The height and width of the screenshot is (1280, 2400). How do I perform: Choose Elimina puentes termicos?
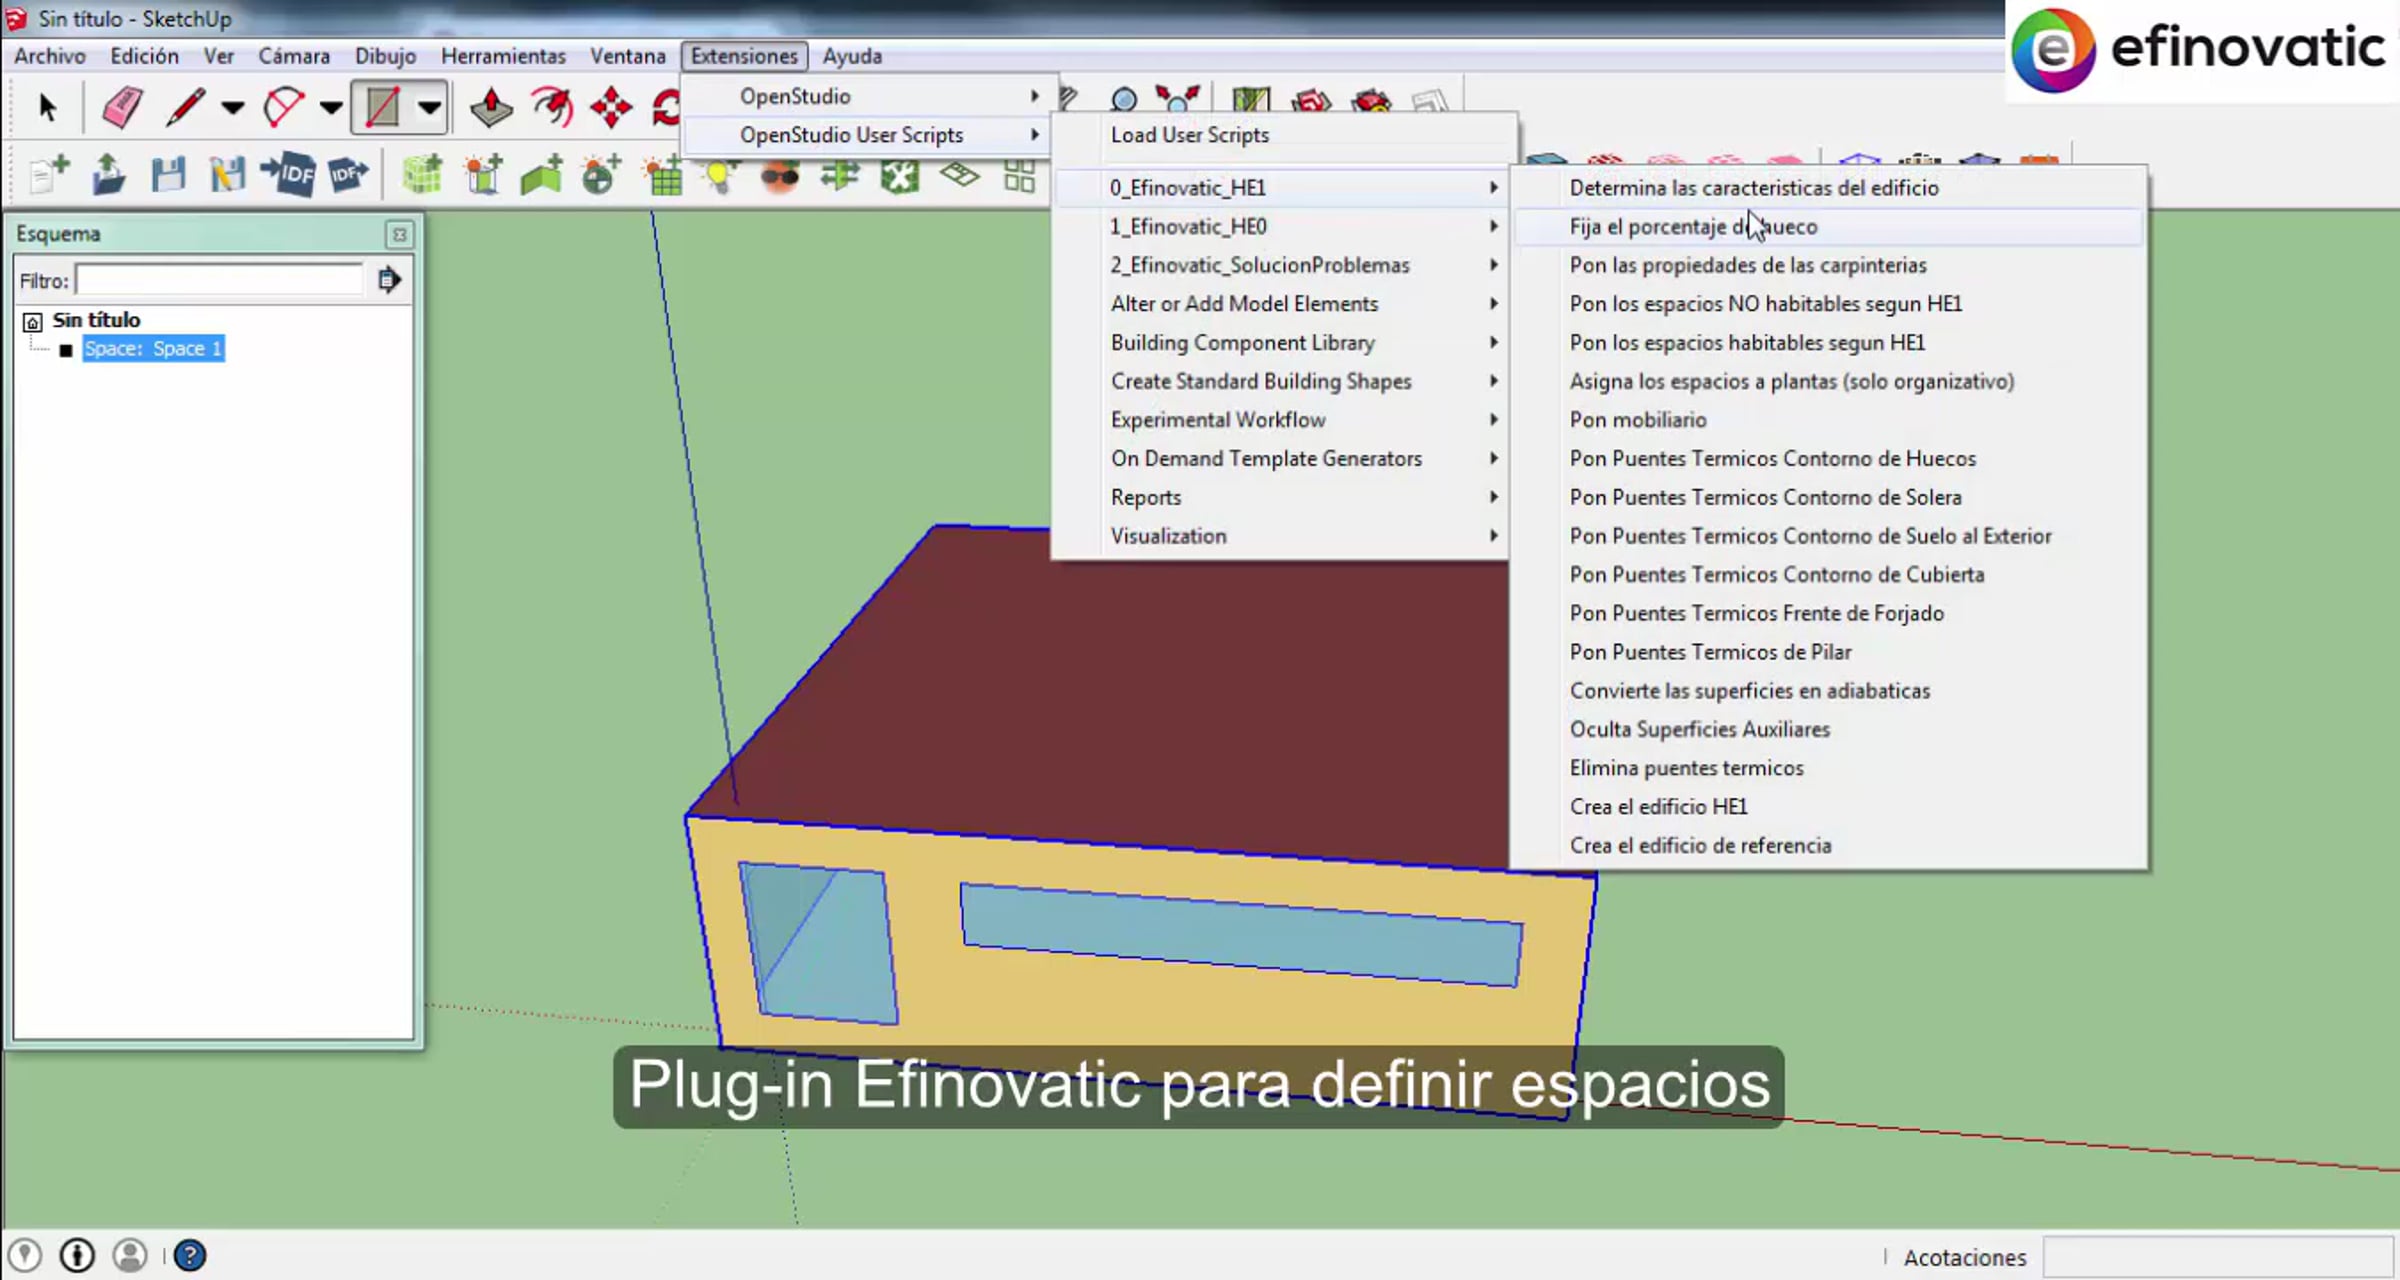click(x=1829, y=768)
